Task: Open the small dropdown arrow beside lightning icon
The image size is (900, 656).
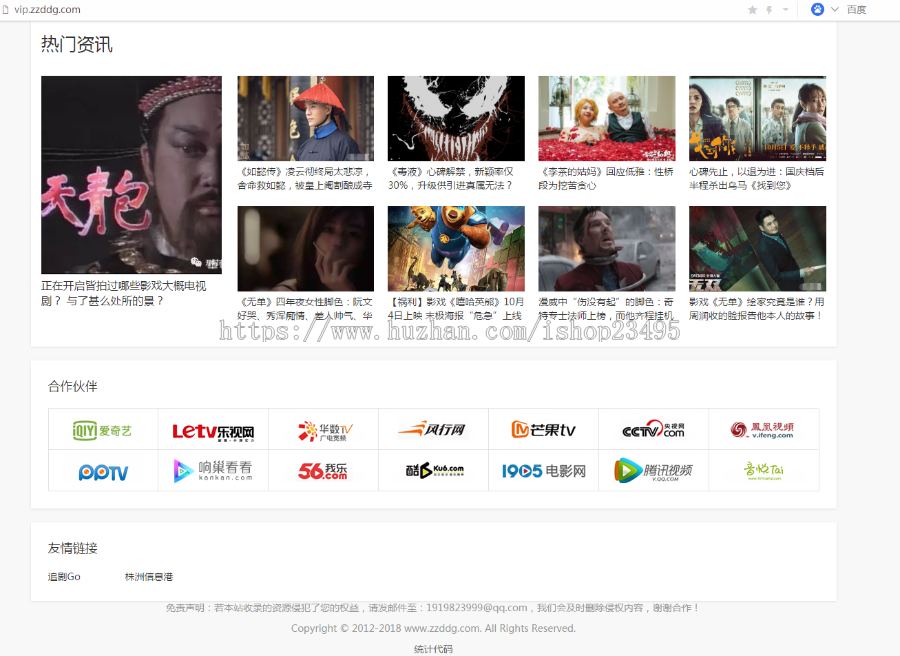Action: (786, 9)
